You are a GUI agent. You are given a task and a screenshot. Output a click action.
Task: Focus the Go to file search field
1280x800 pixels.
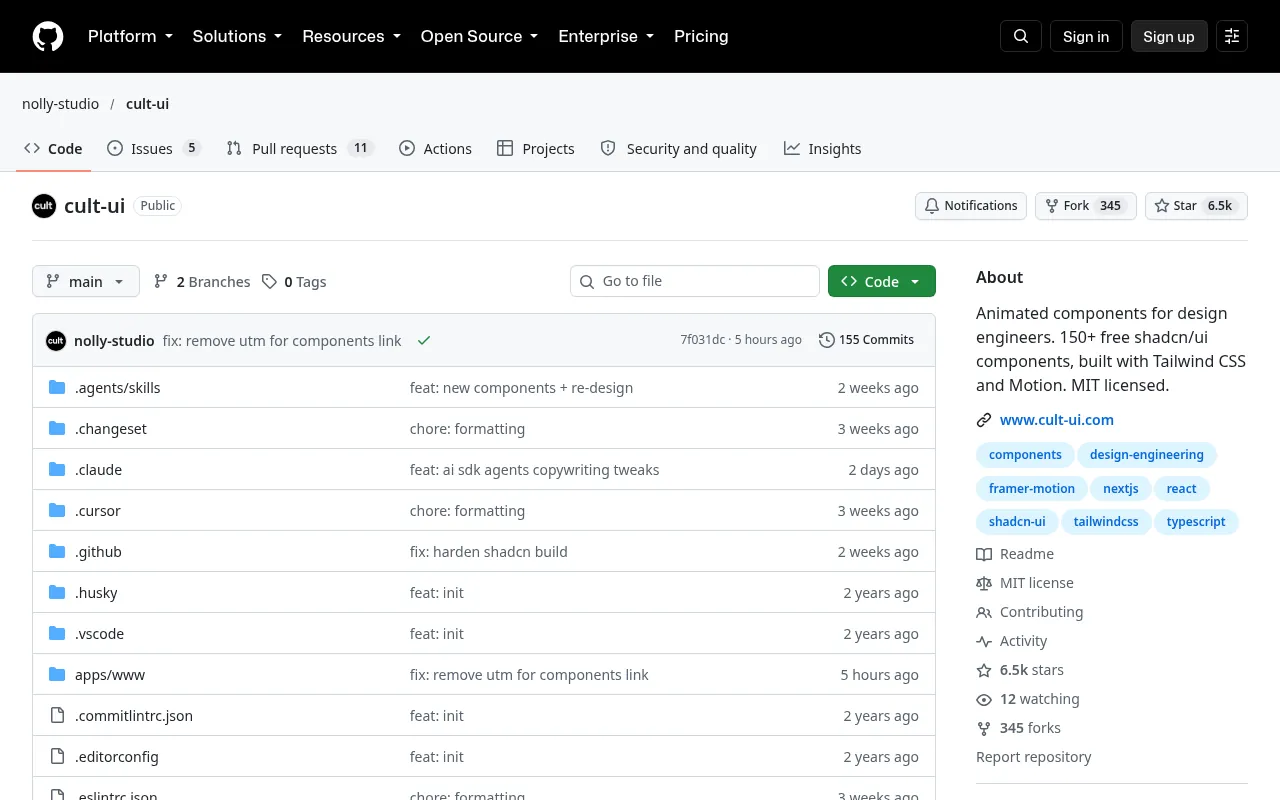tap(695, 281)
